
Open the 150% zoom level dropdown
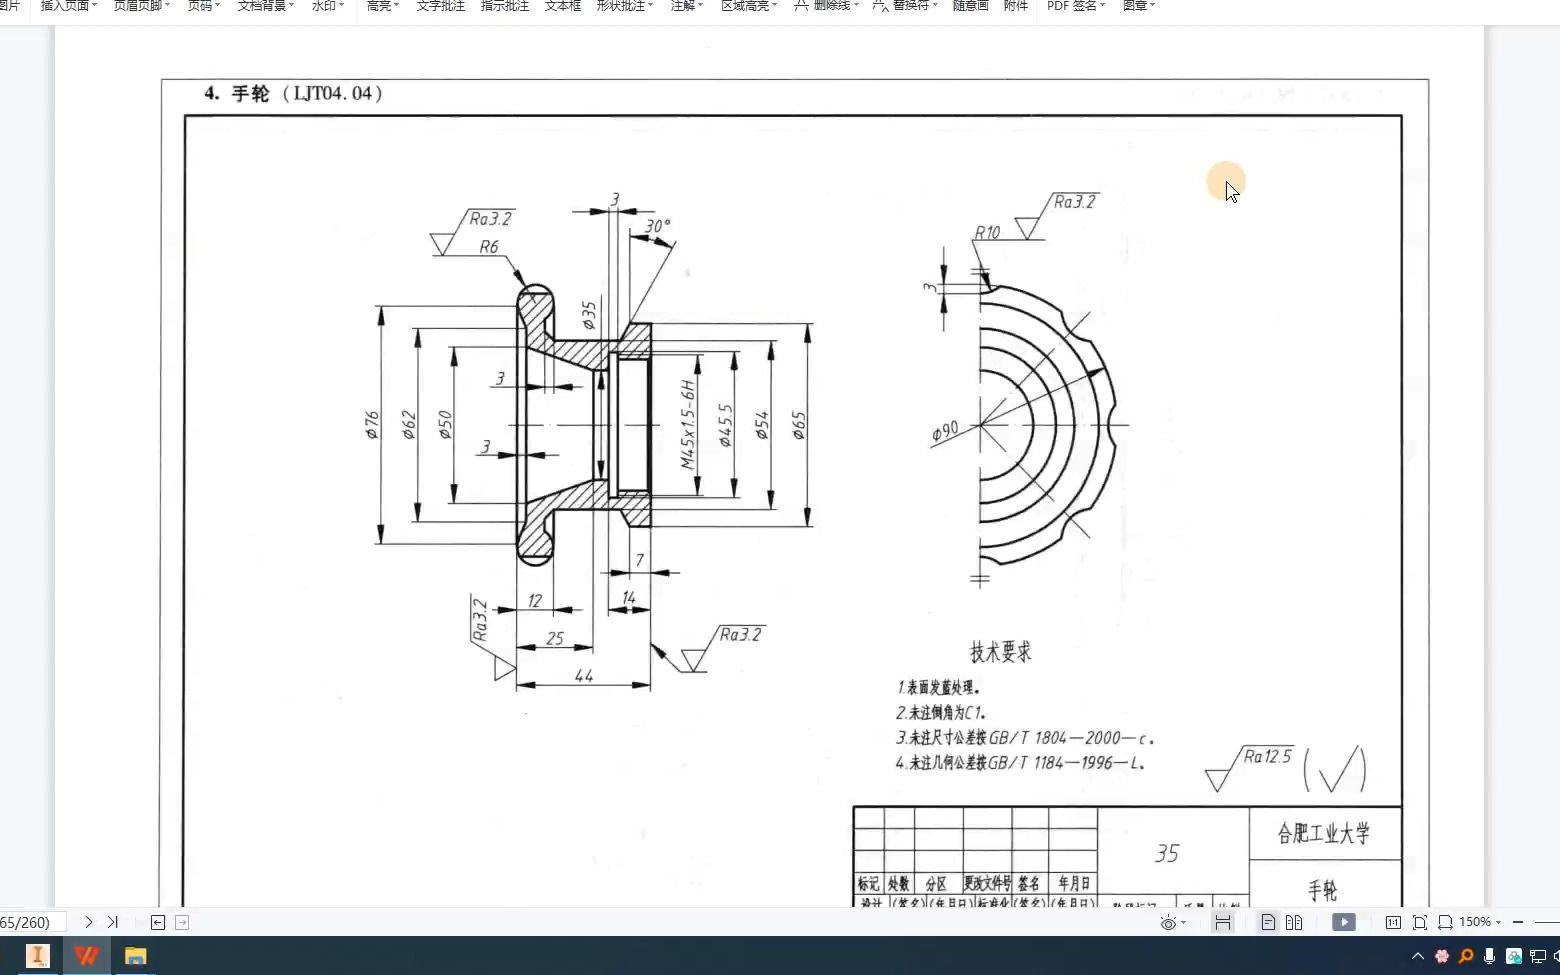1480,922
